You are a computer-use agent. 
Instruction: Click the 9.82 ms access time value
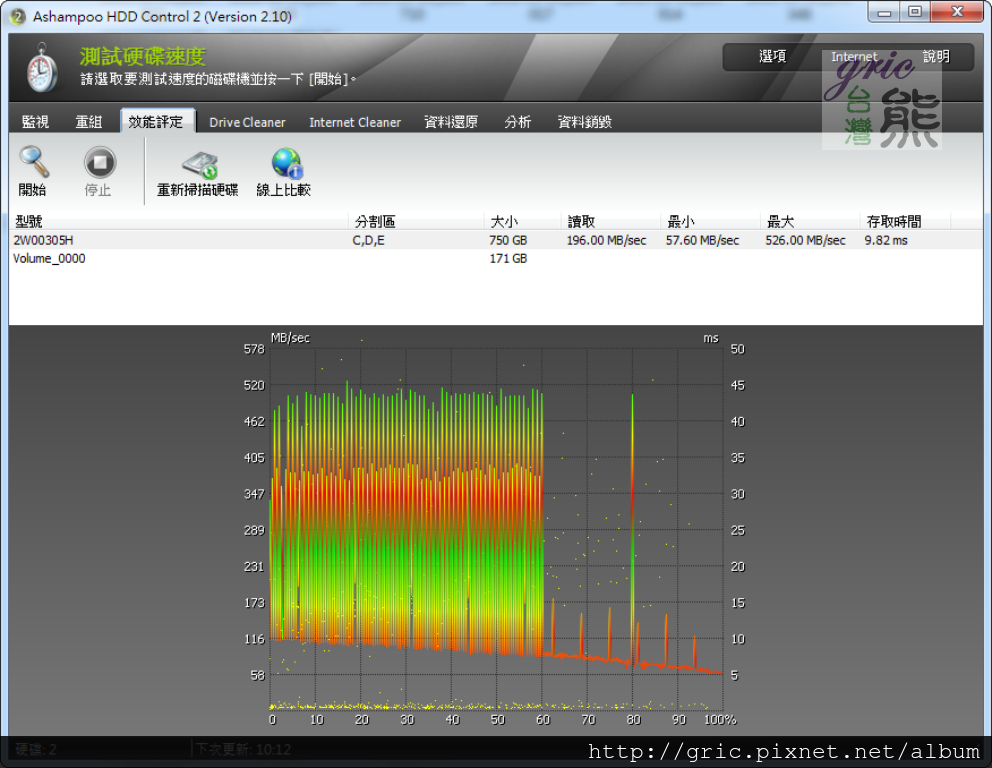point(886,240)
